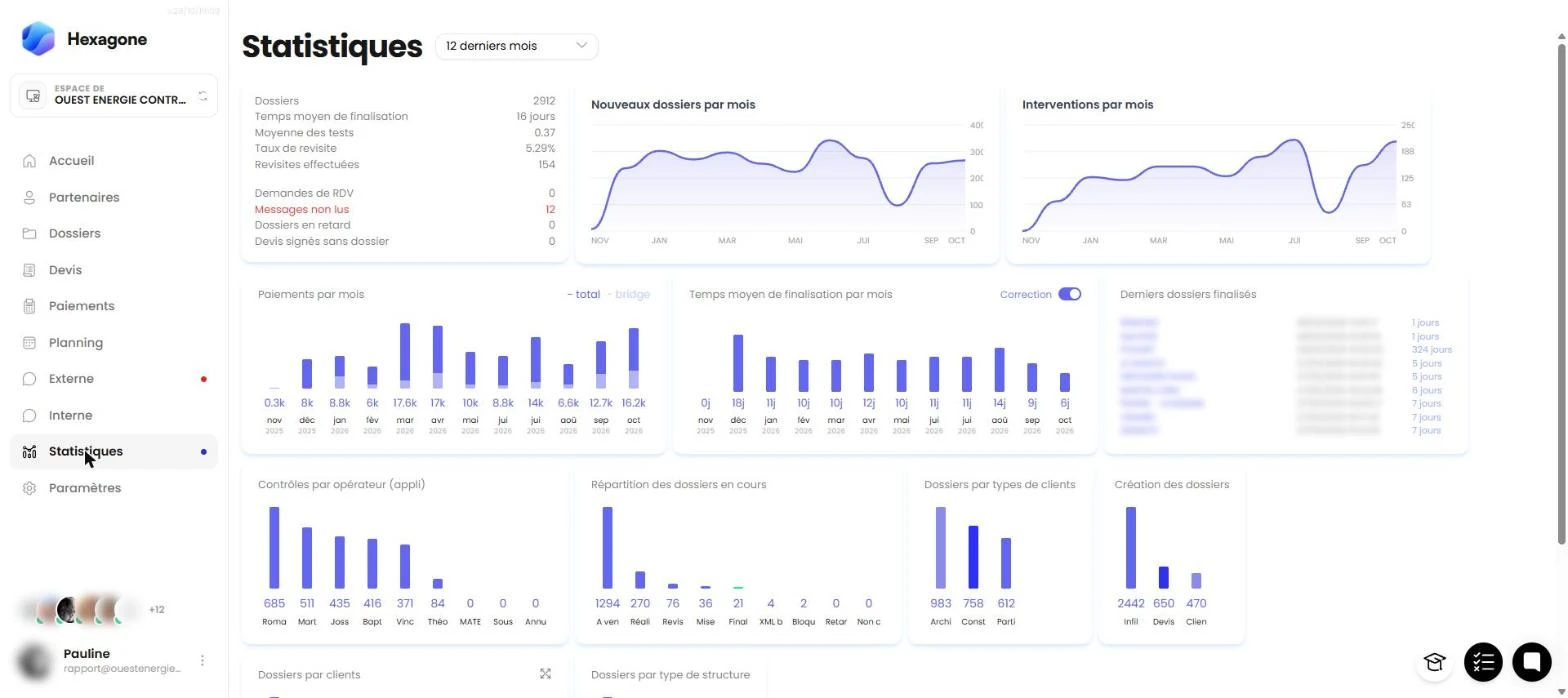Viewport: 1568px width, 698px height.
Task: Click the 2442 value in Création des dossiers
Action: [x=1131, y=603]
